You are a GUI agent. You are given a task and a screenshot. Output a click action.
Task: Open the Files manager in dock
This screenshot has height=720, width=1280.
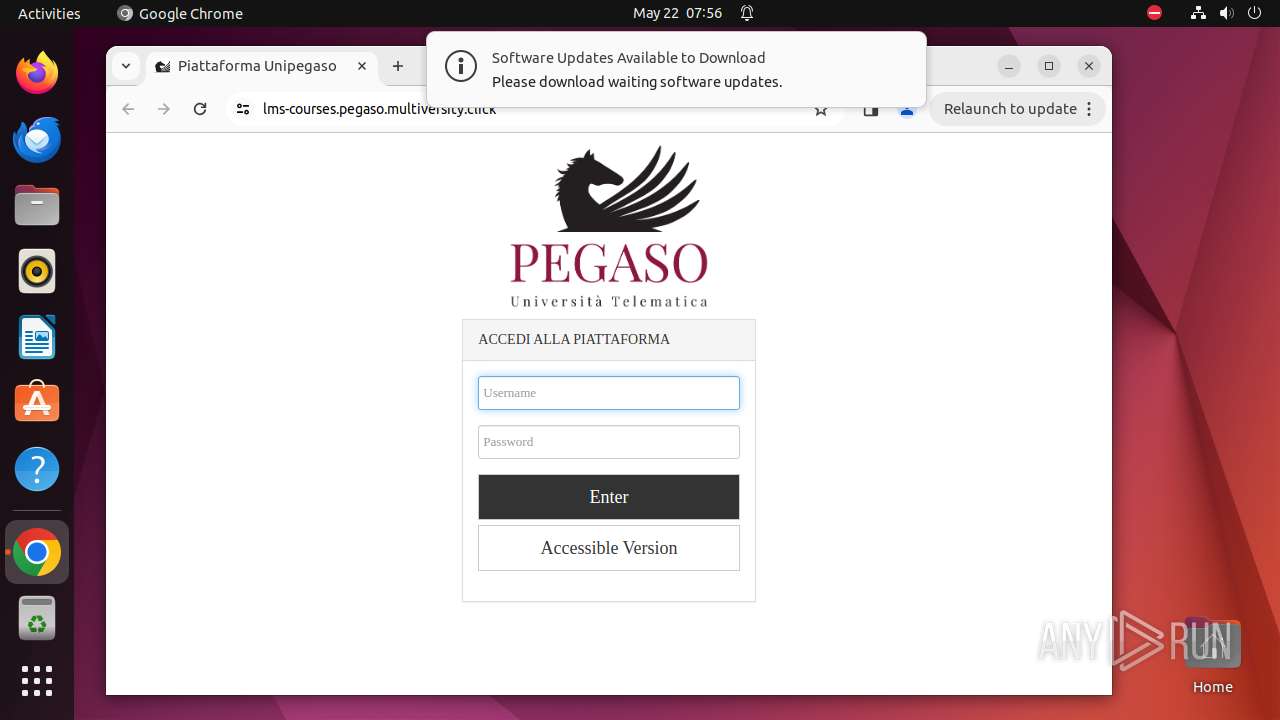[x=37, y=205]
